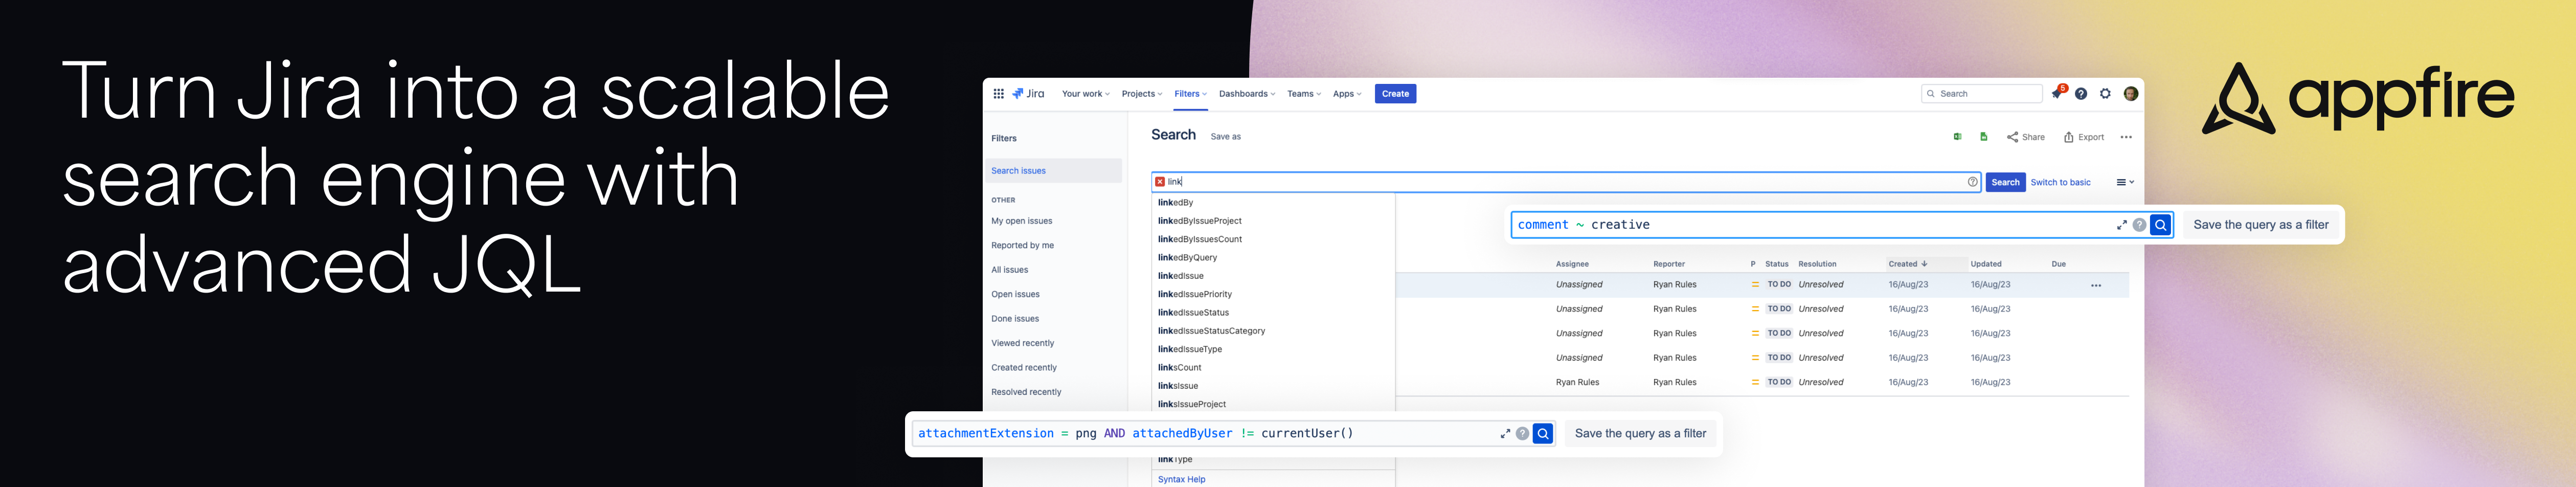Sort by the Updated column header
Viewport: 2576px width, 487px height.
click(x=1985, y=264)
